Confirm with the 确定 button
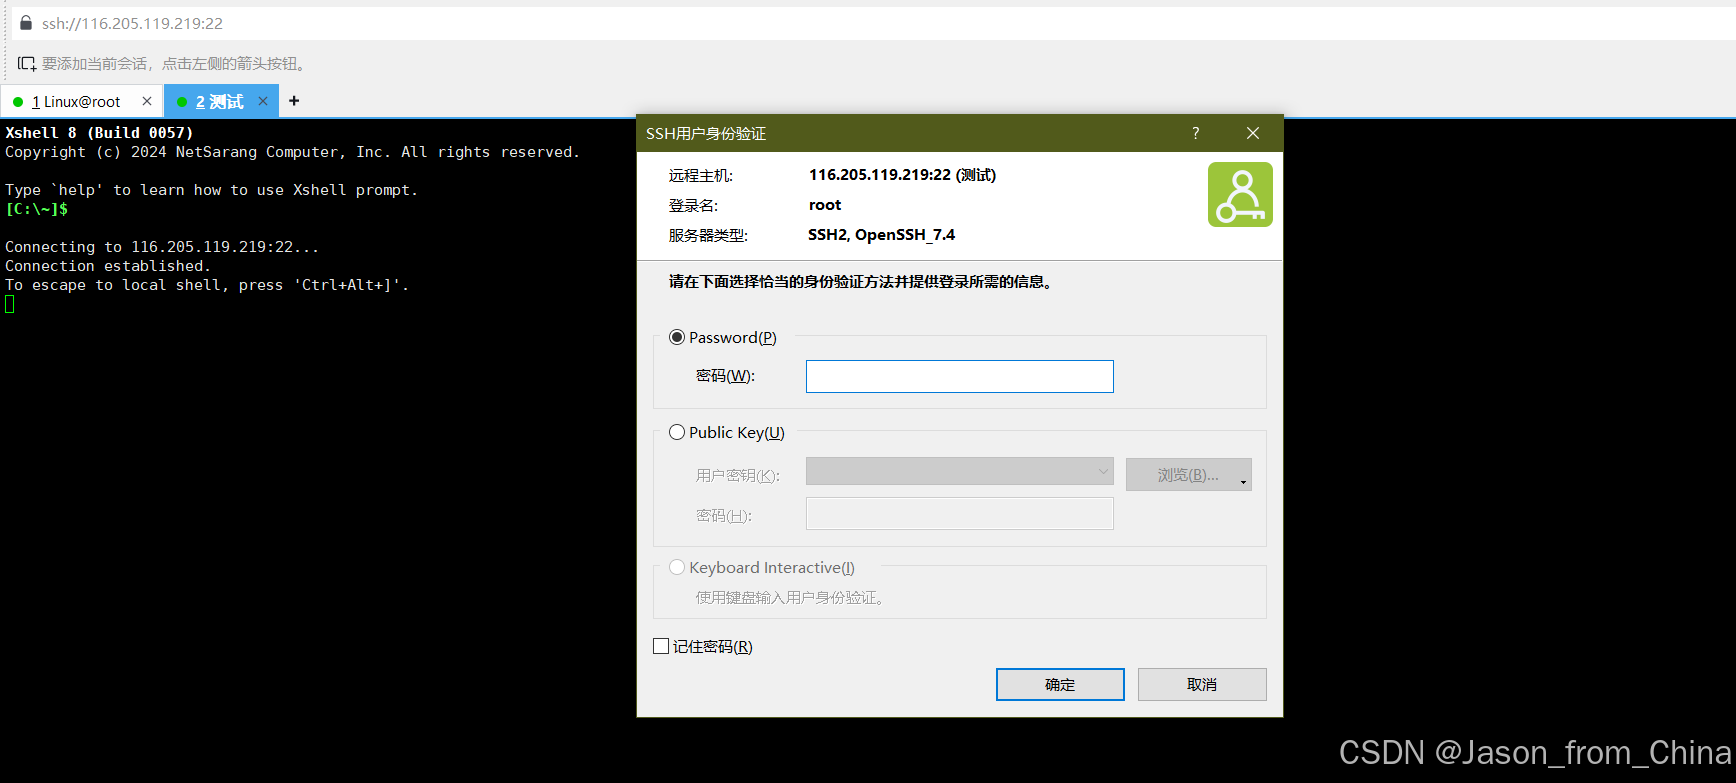The image size is (1736, 783). [1060, 684]
